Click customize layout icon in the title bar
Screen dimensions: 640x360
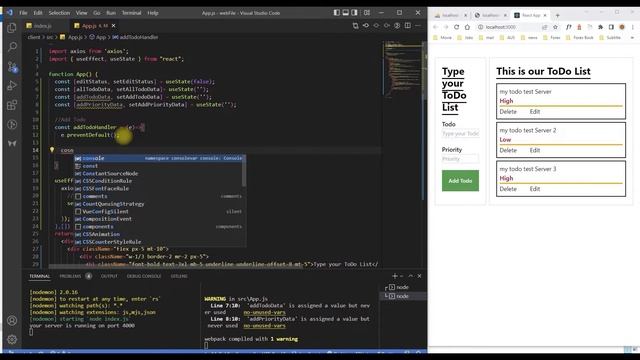click(367, 13)
